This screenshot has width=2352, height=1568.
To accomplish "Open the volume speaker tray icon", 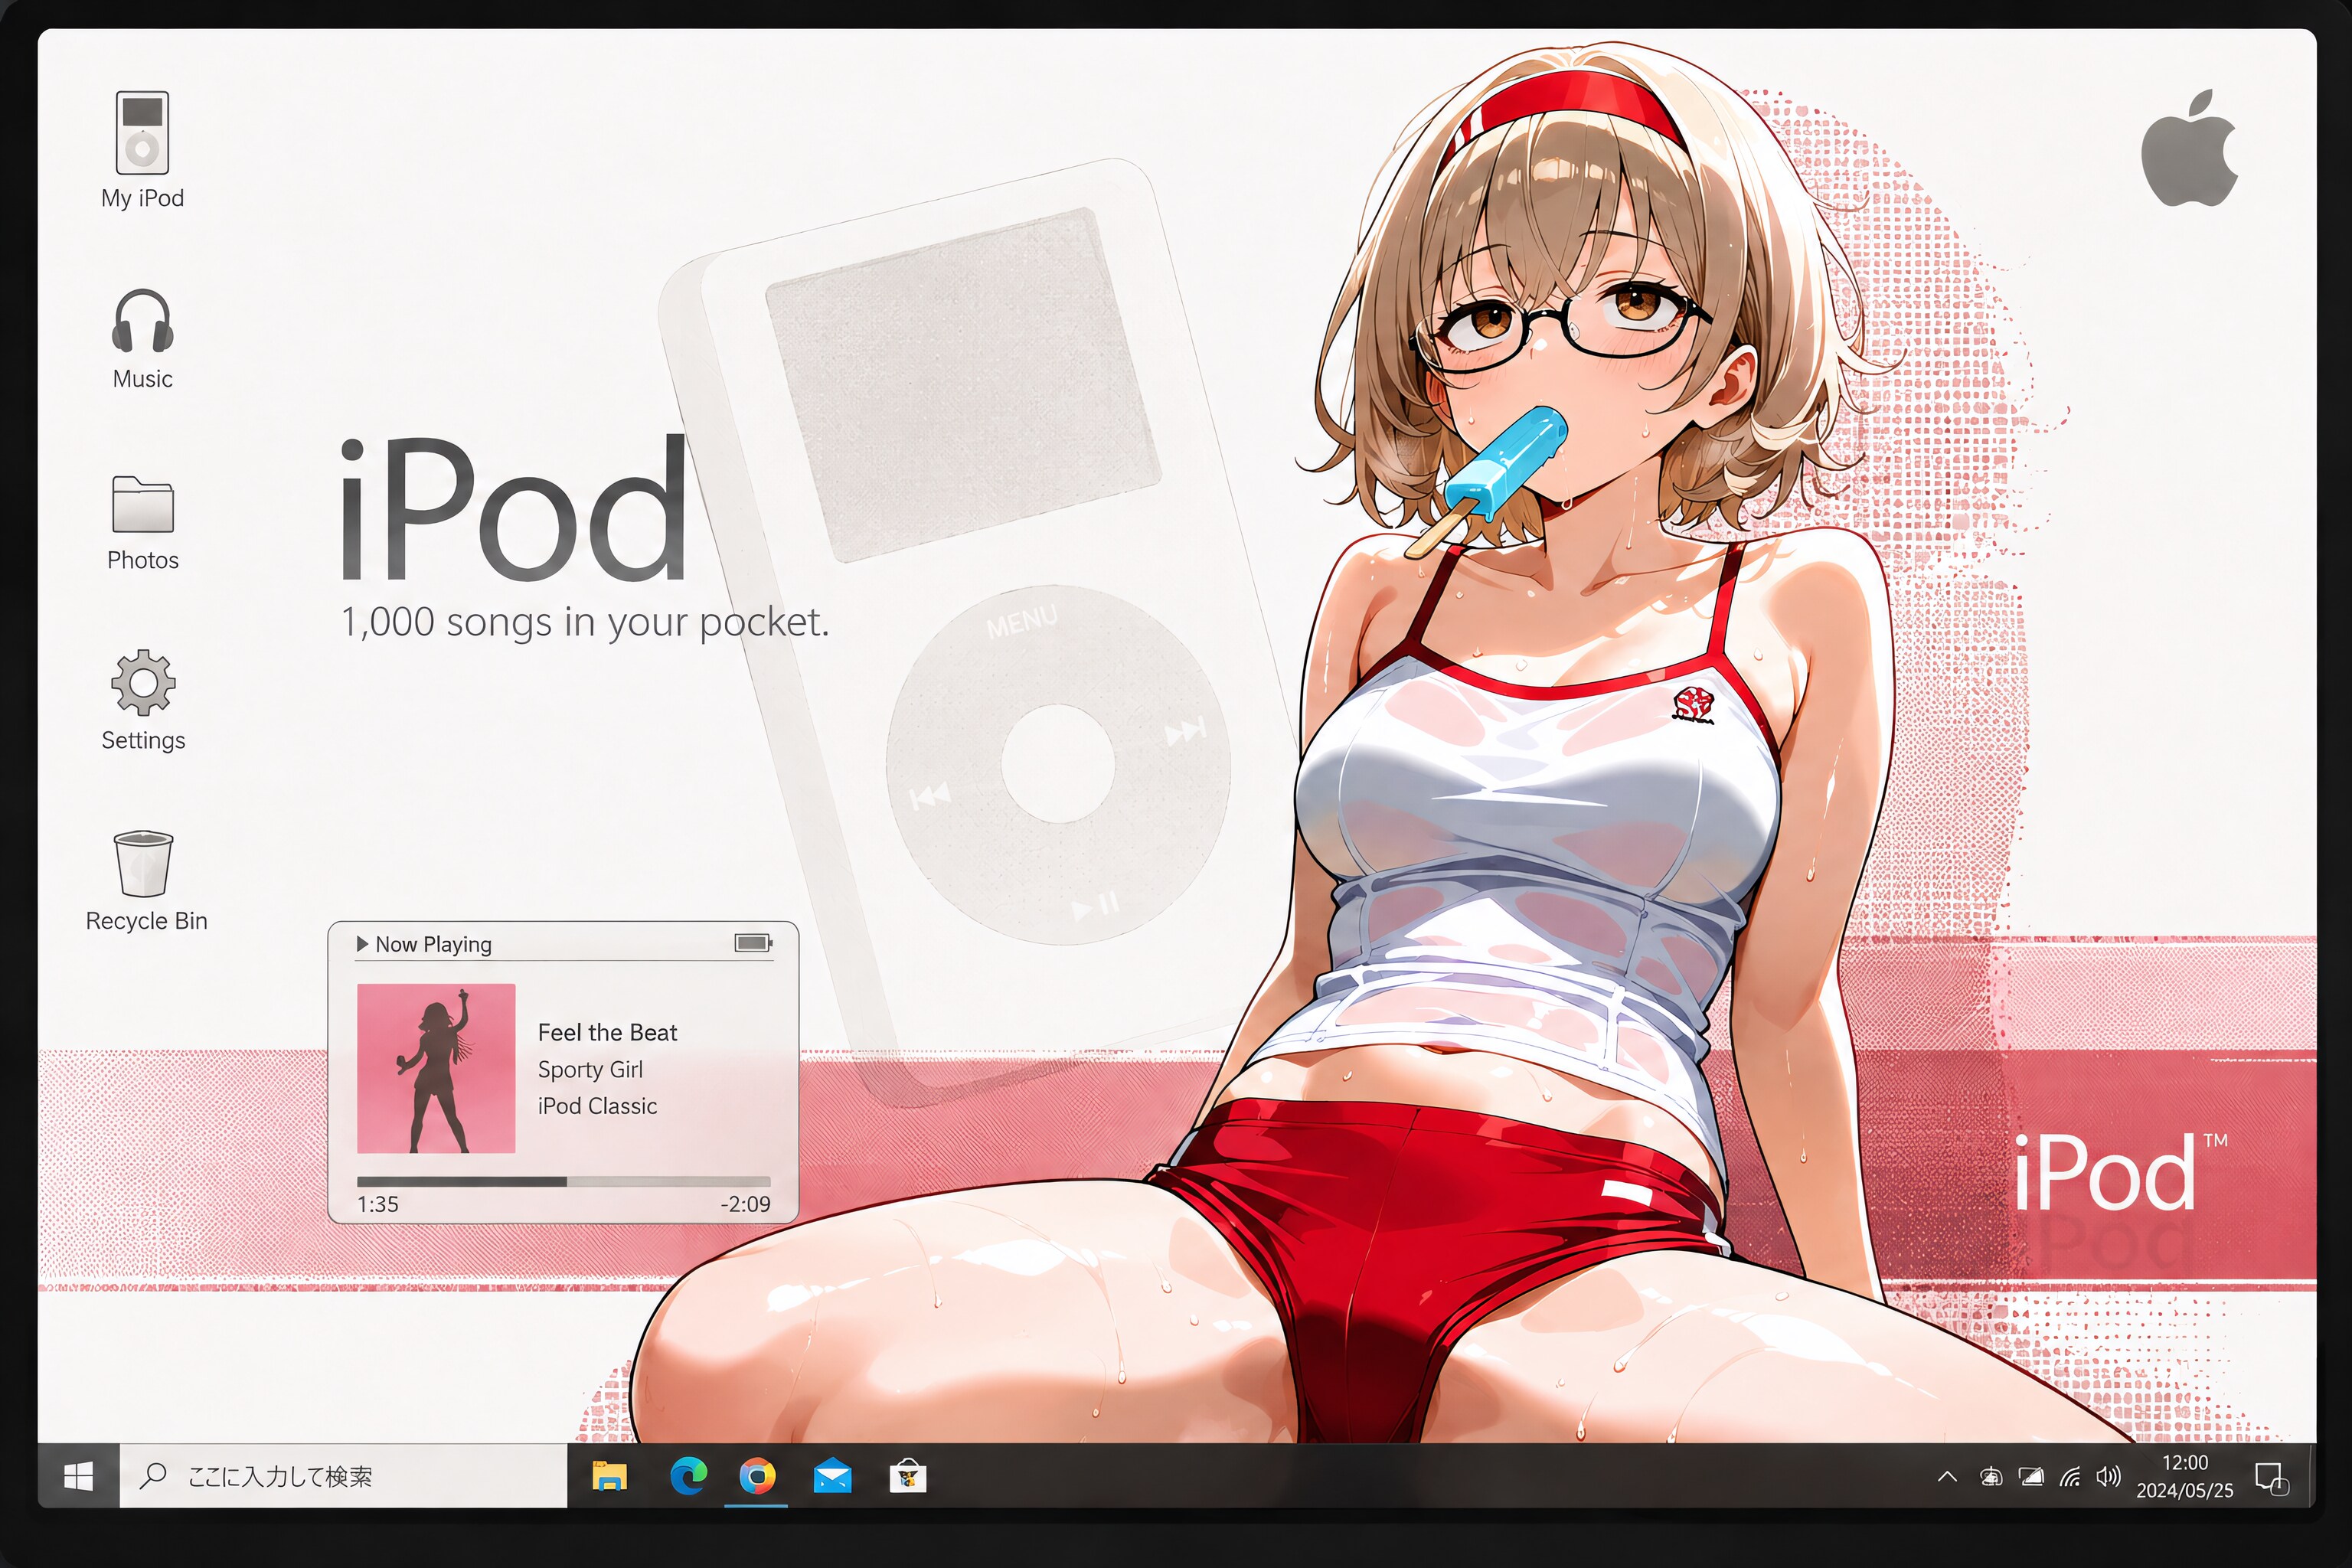I will [2108, 1476].
